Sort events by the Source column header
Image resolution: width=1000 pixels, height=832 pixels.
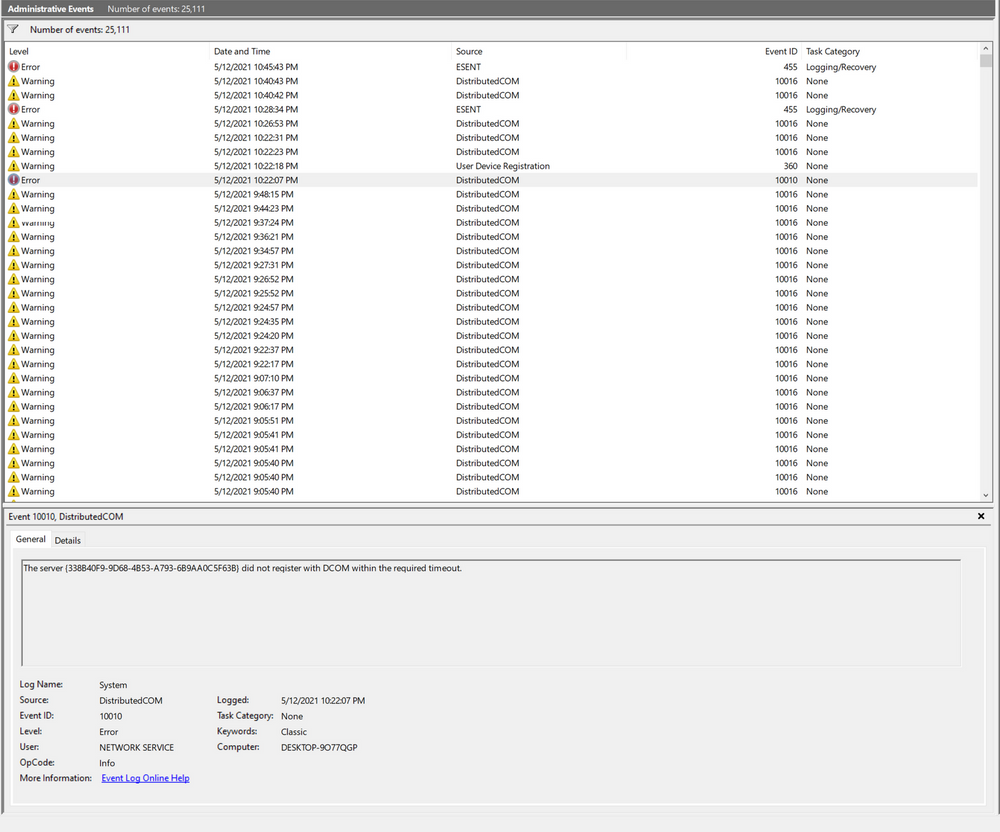[470, 51]
